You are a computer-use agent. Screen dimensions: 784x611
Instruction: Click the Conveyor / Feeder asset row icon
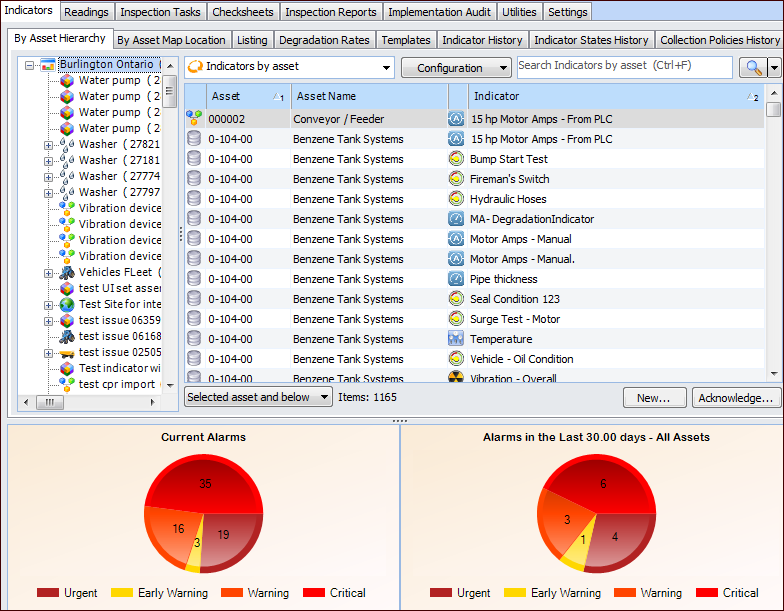(x=194, y=119)
